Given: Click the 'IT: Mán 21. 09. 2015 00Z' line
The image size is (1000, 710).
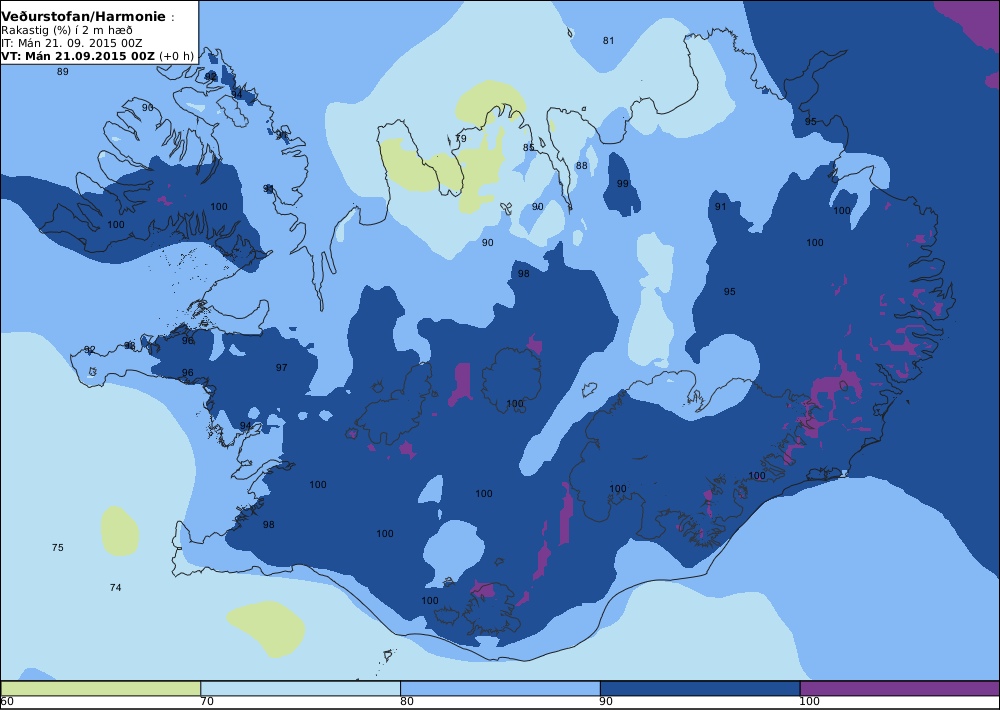Looking at the screenshot, I should [x=72, y=43].
